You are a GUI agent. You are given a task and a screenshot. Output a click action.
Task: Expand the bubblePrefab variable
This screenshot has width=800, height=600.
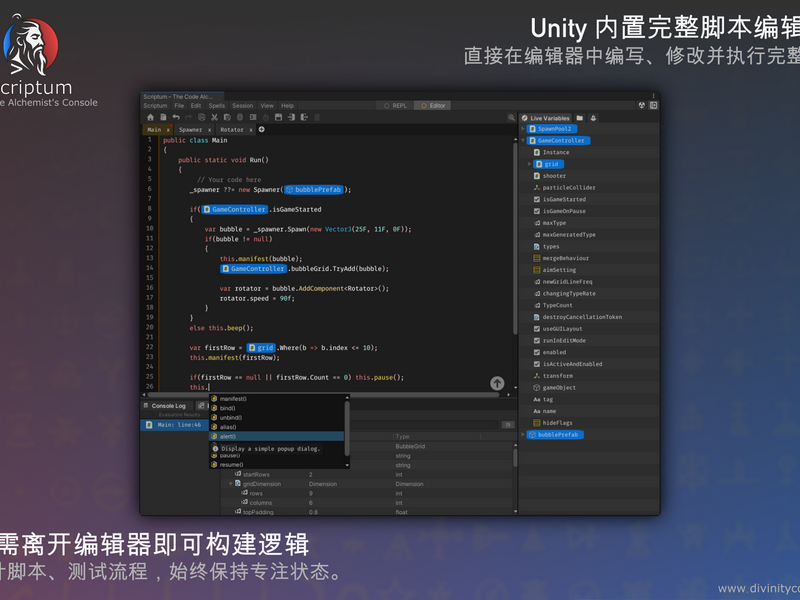click(x=523, y=435)
